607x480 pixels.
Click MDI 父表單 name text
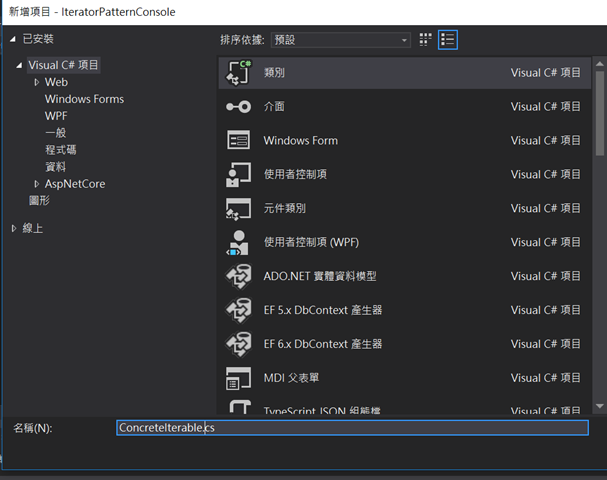click(291, 378)
